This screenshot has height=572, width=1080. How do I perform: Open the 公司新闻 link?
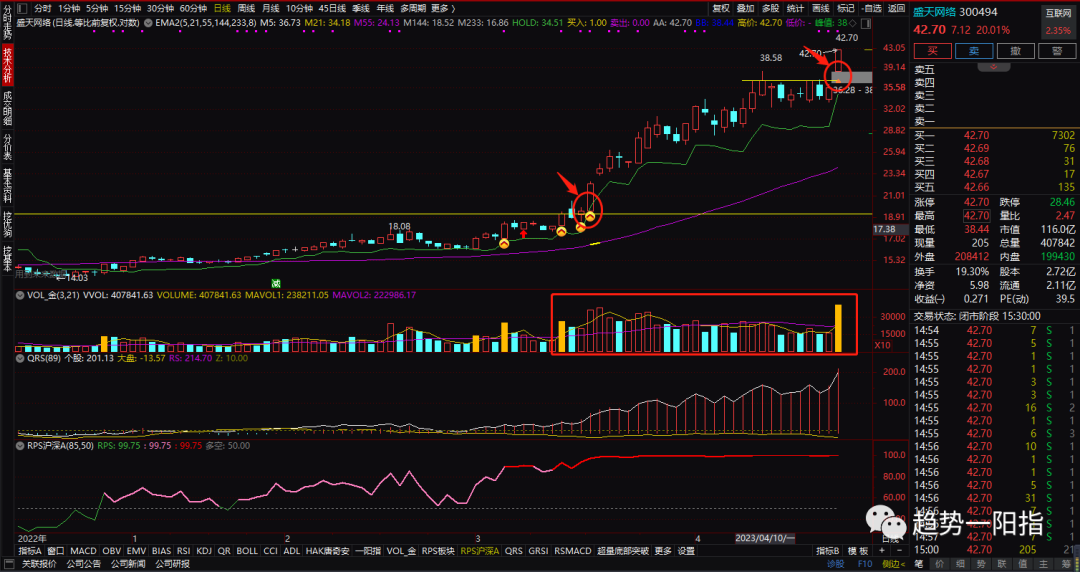127,564
